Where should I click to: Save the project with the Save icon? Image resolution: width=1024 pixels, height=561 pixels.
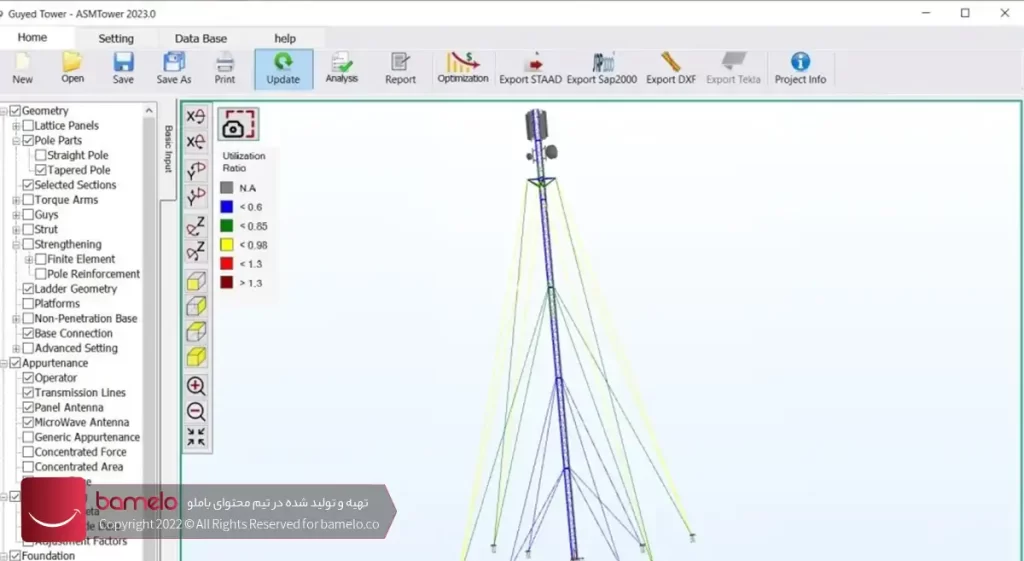click(x=123, y=68)
